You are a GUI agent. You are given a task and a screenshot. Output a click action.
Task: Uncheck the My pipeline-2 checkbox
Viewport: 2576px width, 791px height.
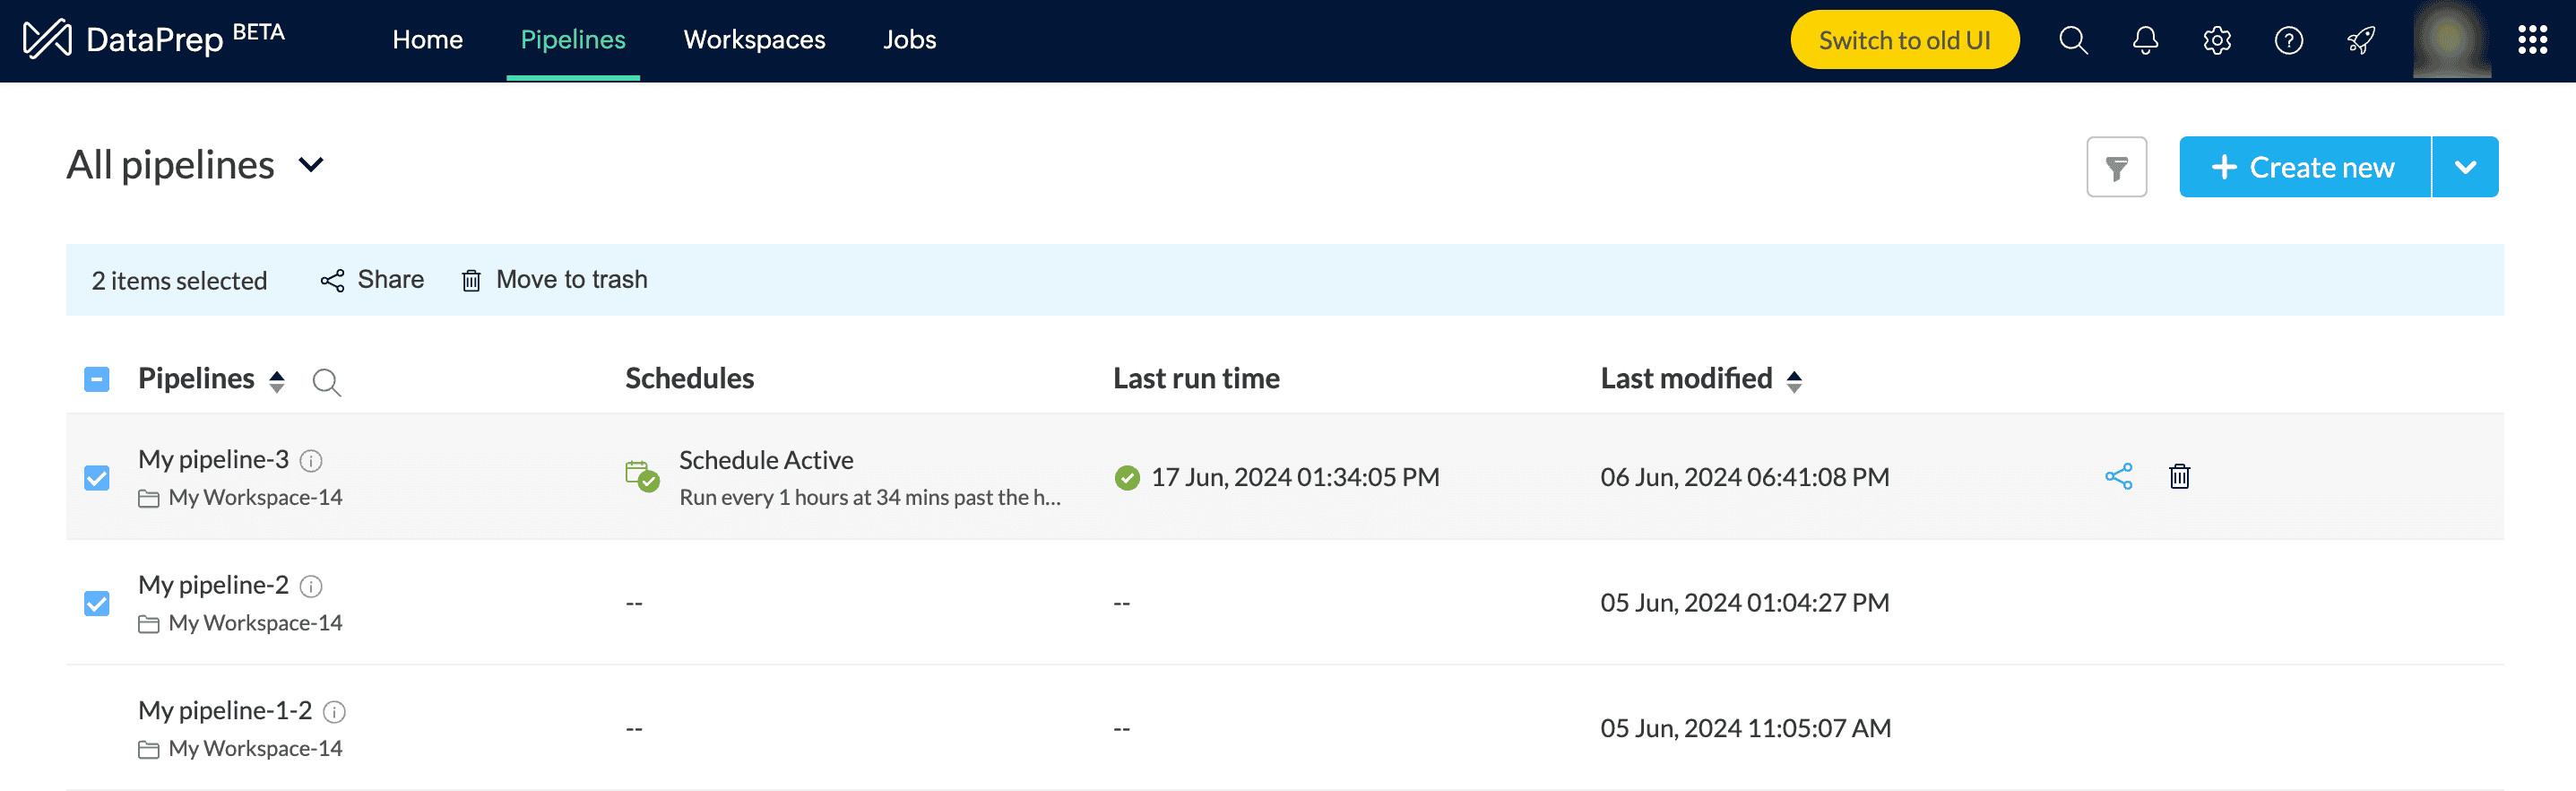[97, 603]
